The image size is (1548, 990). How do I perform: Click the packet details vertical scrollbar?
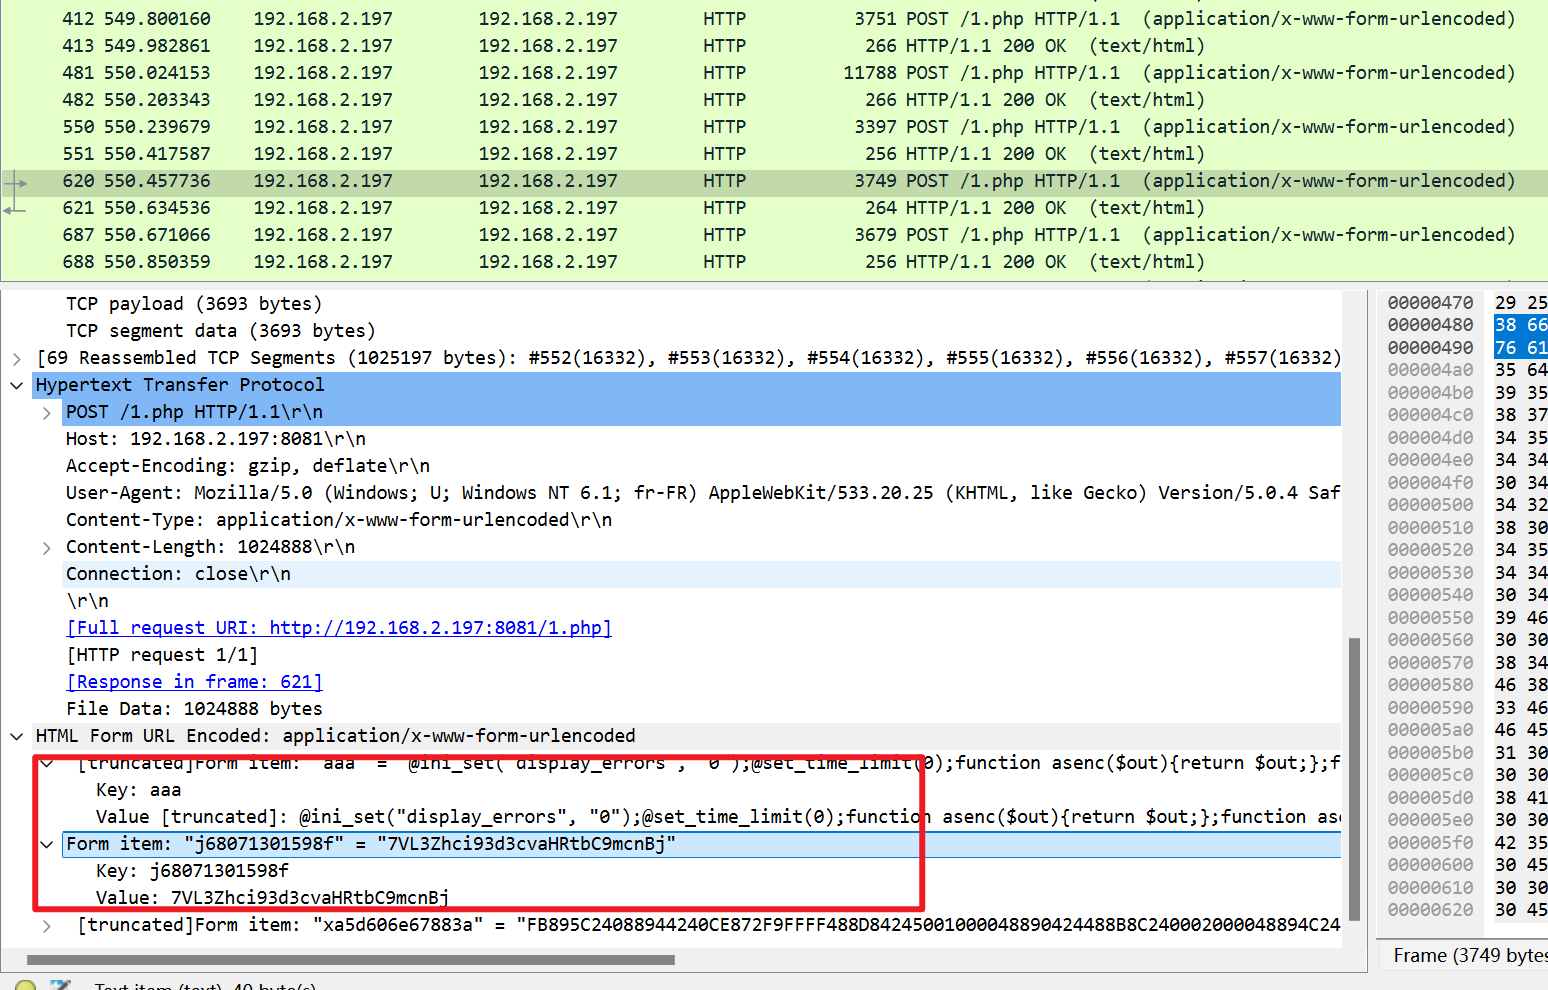[1355, 778]
